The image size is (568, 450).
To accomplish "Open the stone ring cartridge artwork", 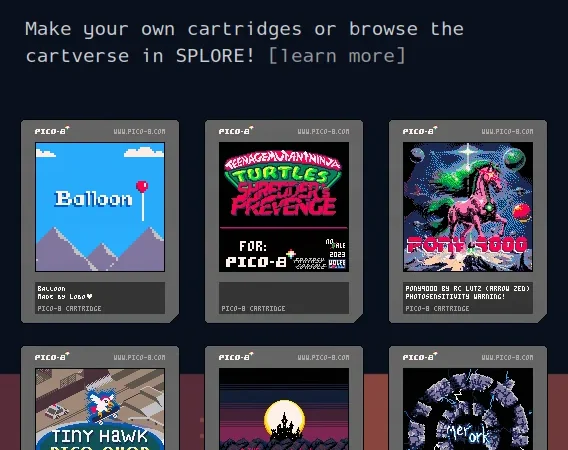I will pyautogui.click(x=468, y=409).
